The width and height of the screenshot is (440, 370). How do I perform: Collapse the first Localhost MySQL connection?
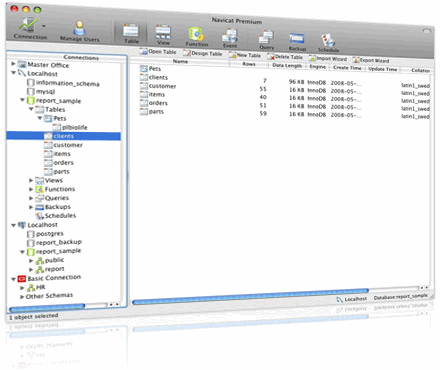(x=13, y=72)
